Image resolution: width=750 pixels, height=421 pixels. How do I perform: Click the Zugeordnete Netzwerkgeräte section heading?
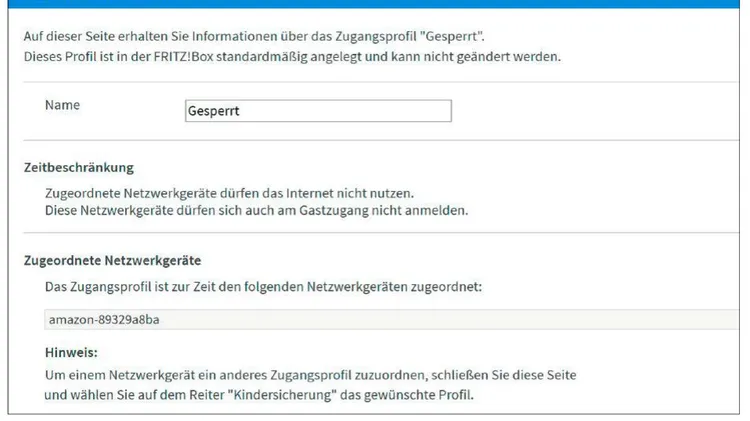point(112,261)
